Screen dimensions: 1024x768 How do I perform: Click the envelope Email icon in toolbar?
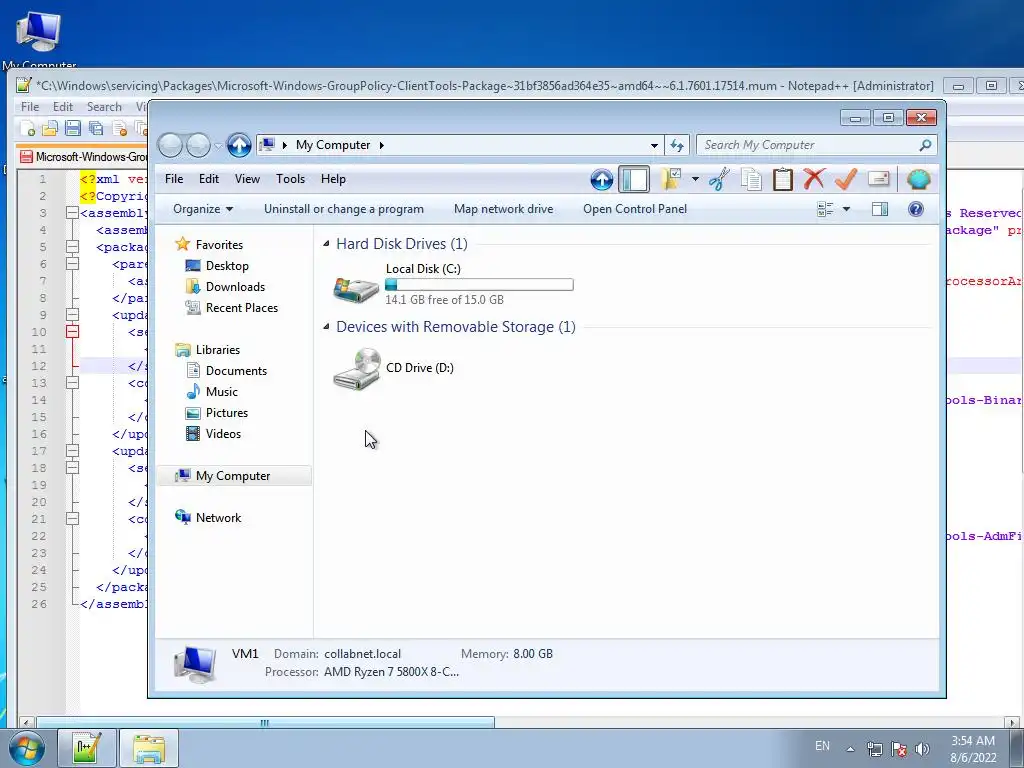[878, 179]
